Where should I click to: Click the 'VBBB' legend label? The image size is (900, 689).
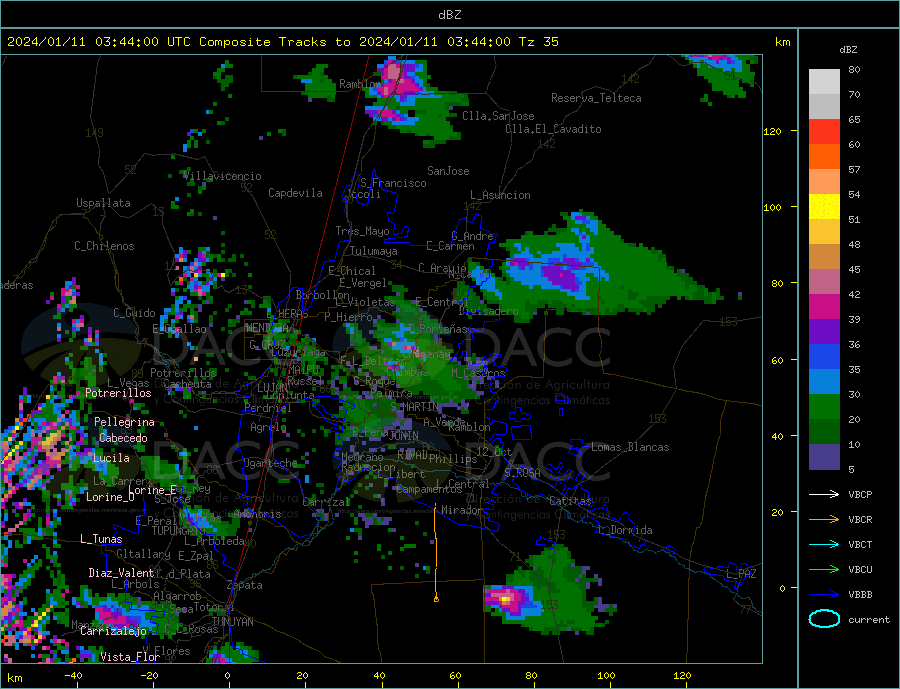pos(860,594)
